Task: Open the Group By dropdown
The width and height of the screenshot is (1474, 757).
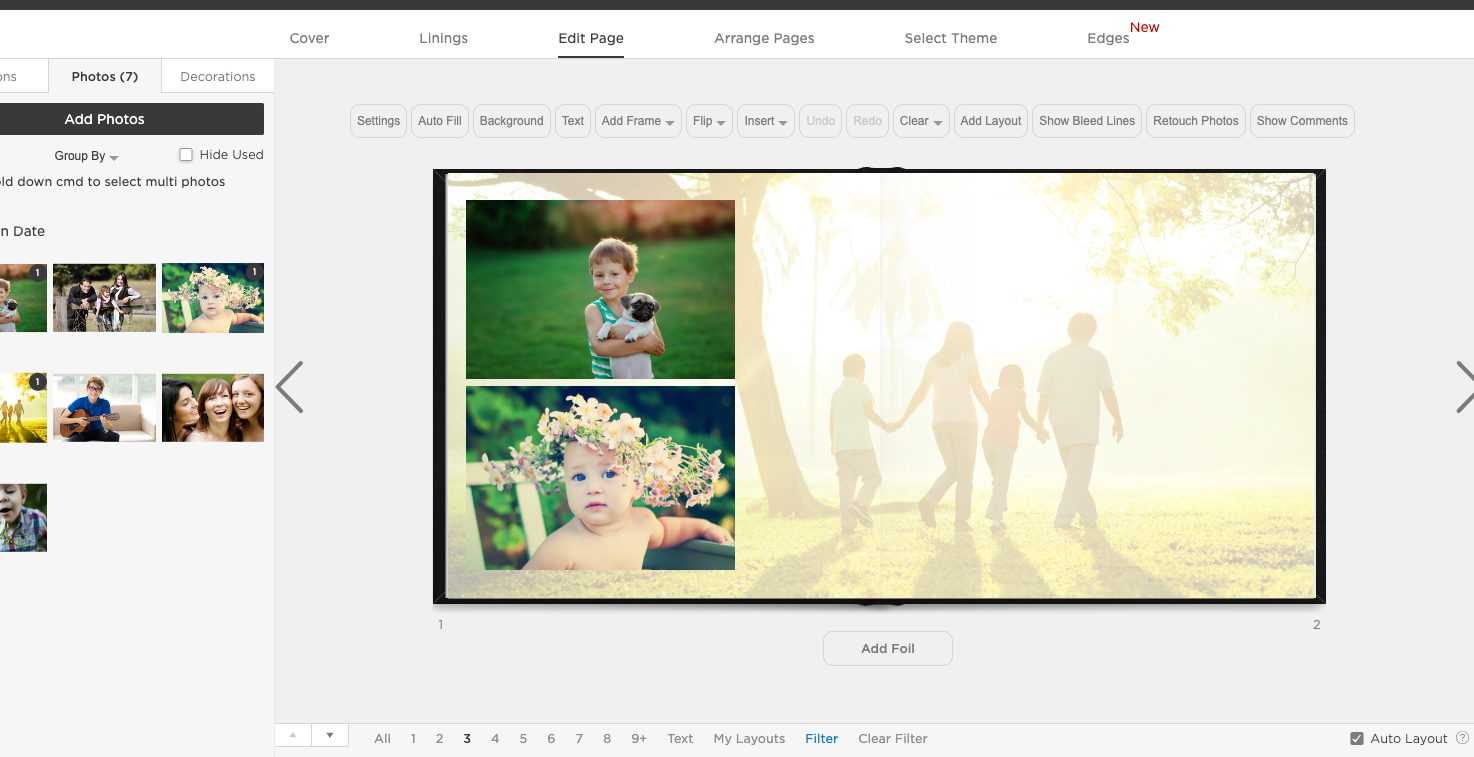Action: tap(86, 156)
